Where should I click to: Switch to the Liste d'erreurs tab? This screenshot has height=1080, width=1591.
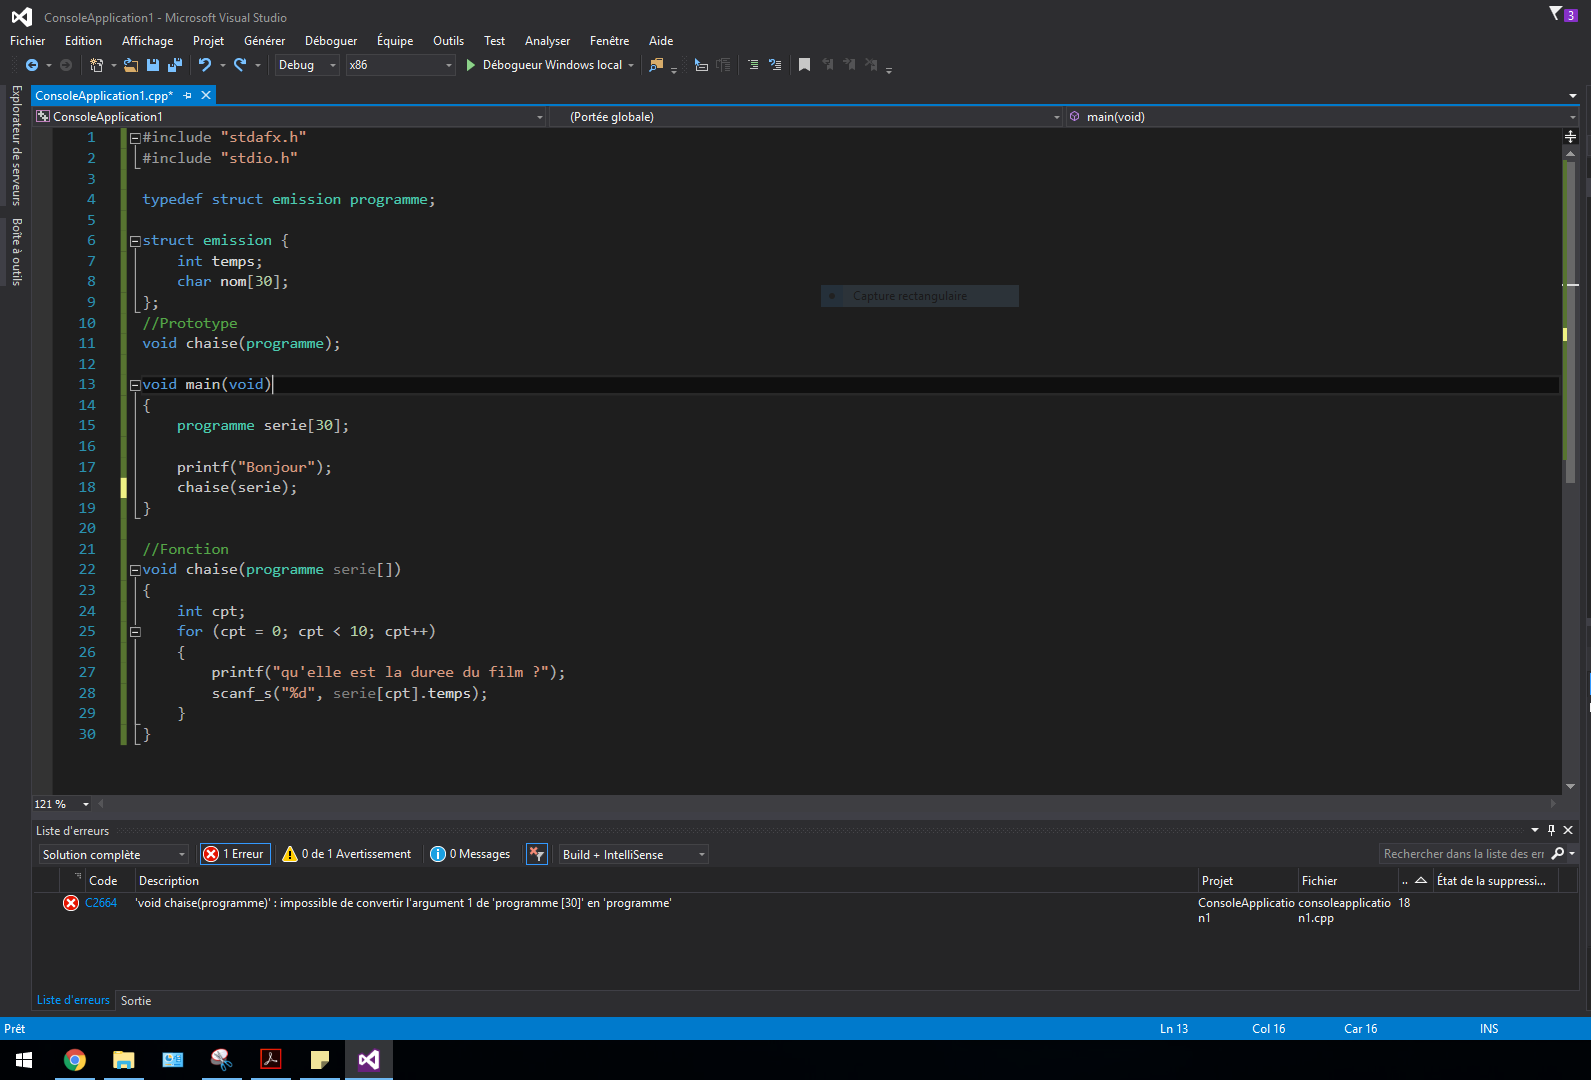click(x=73, y=1000)
